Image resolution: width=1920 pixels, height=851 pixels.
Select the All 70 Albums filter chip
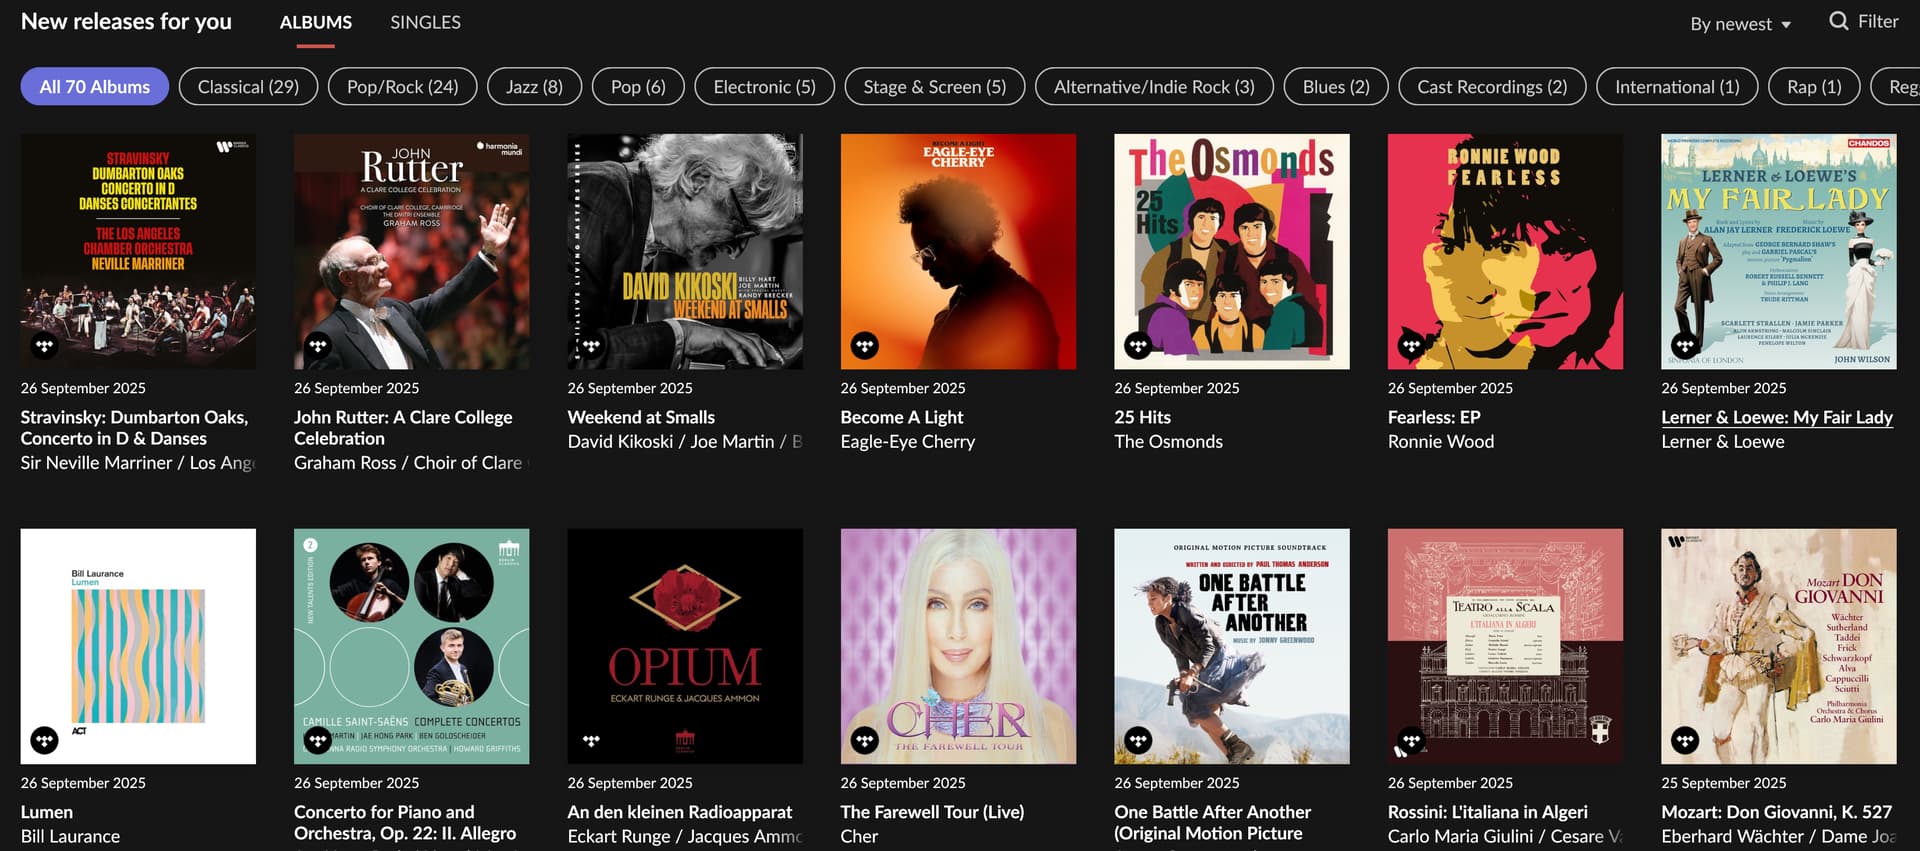95,87
